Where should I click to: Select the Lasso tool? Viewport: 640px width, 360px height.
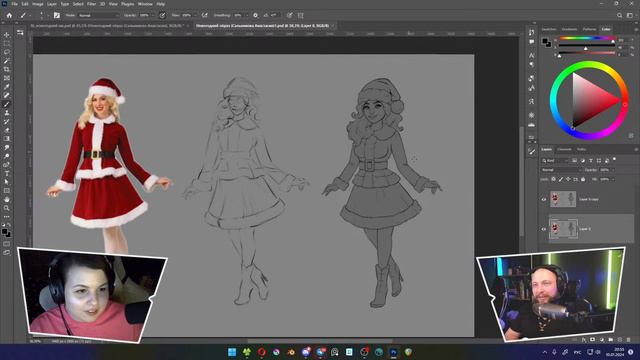click(7, 52)
